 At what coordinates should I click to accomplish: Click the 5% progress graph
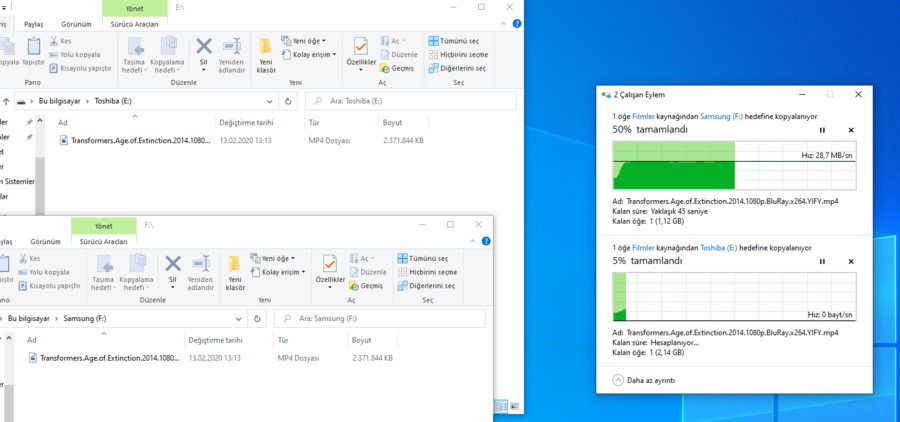(734, 297)
